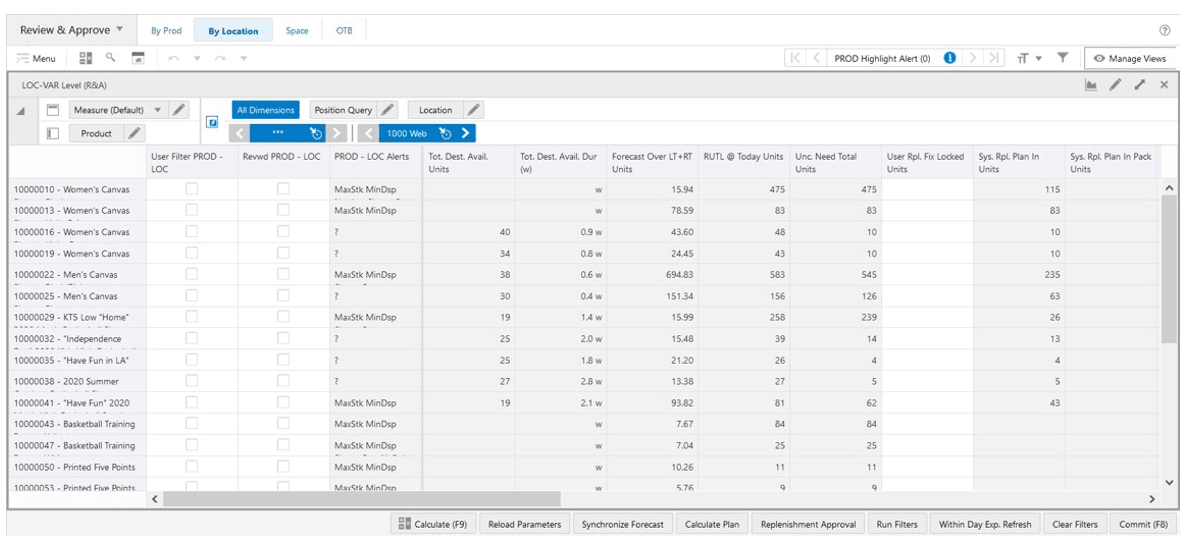Click the pencil icon beside Location
This screenshot has height=547, width=1197.
point(474,110)
